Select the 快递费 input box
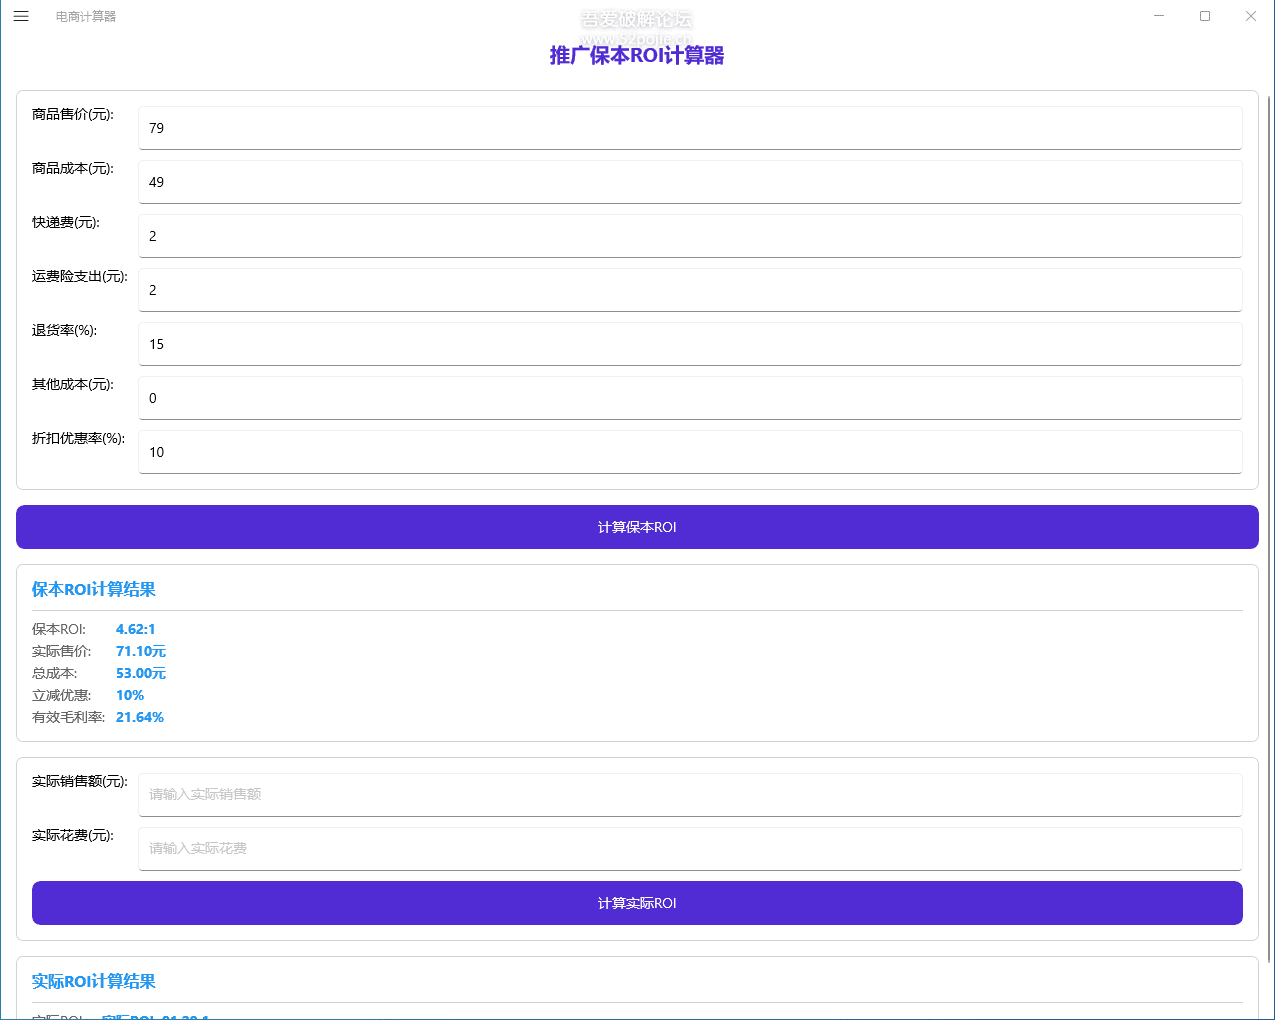Screen dimensions: 1275x1020 click(690, 236)
